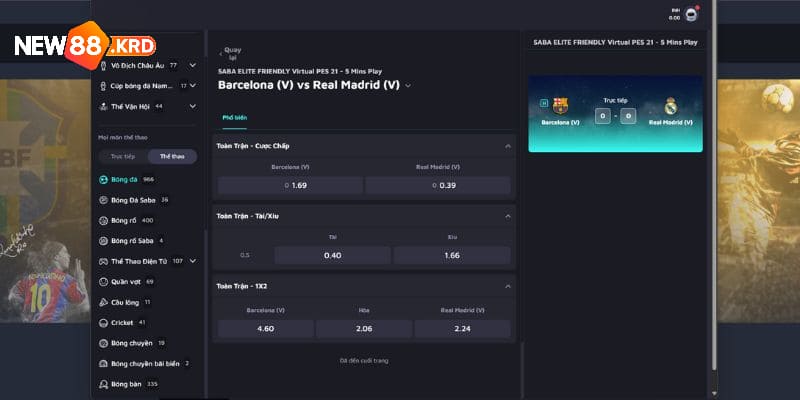The height and width of the screenshot is (400, 800).
Task: Click the Bóng rổ count 400
Action: click(148, 220)
